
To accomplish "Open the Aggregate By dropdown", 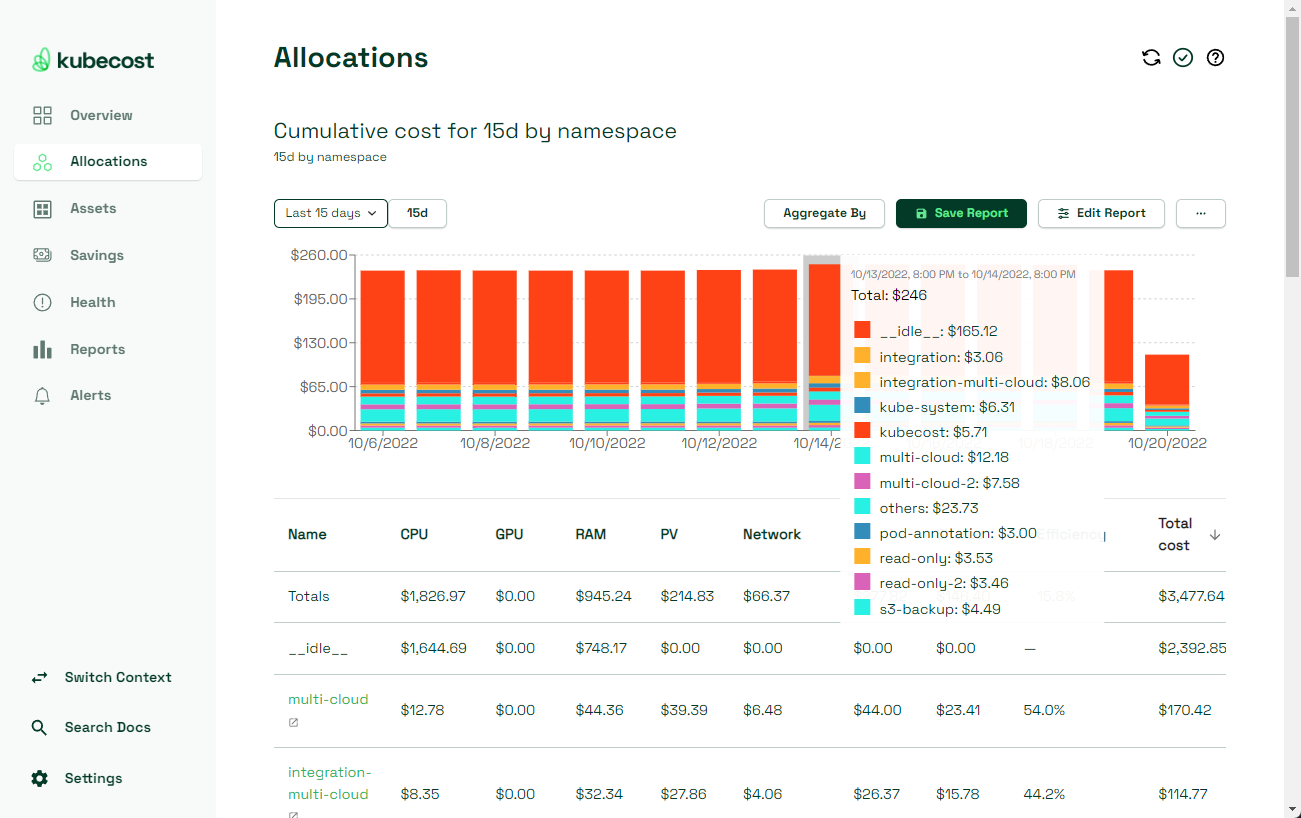I will tap(825, 213).
